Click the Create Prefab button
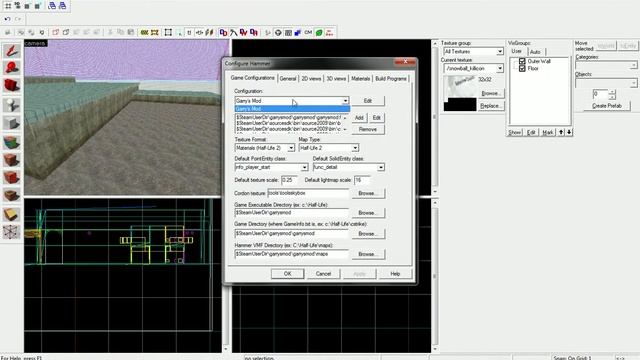Screen dimensions: 640x360 [607, 106]
